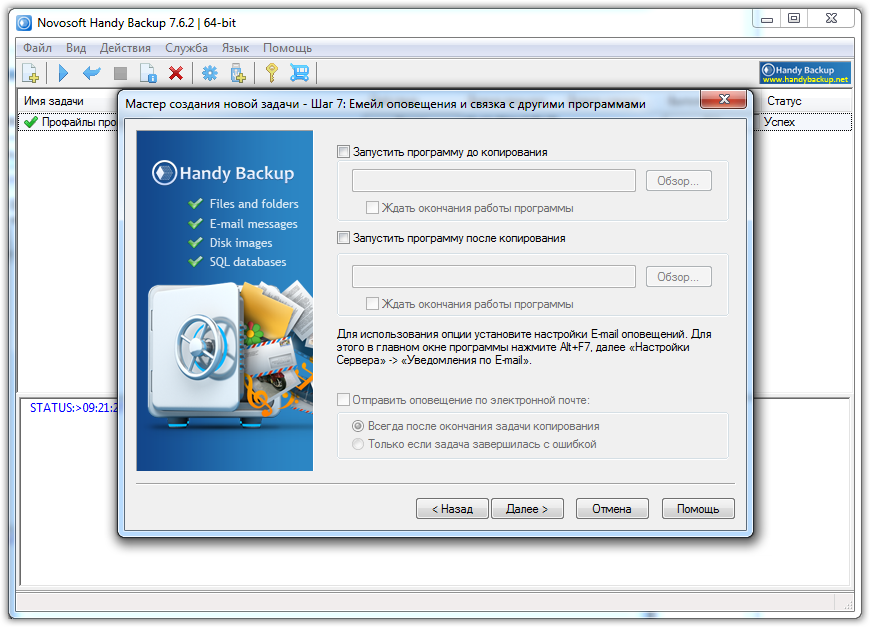This screenshot has height=627, width=870.
Task: Click the gray Stop square icon
Action: coord(120,73)
